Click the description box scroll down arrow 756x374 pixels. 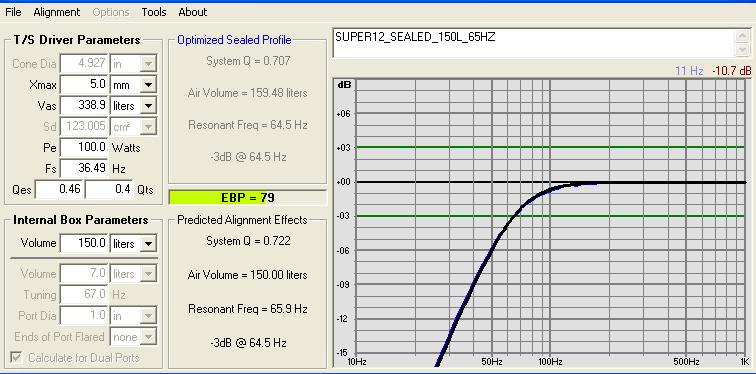pyautogui.click(x=742, y=50)
